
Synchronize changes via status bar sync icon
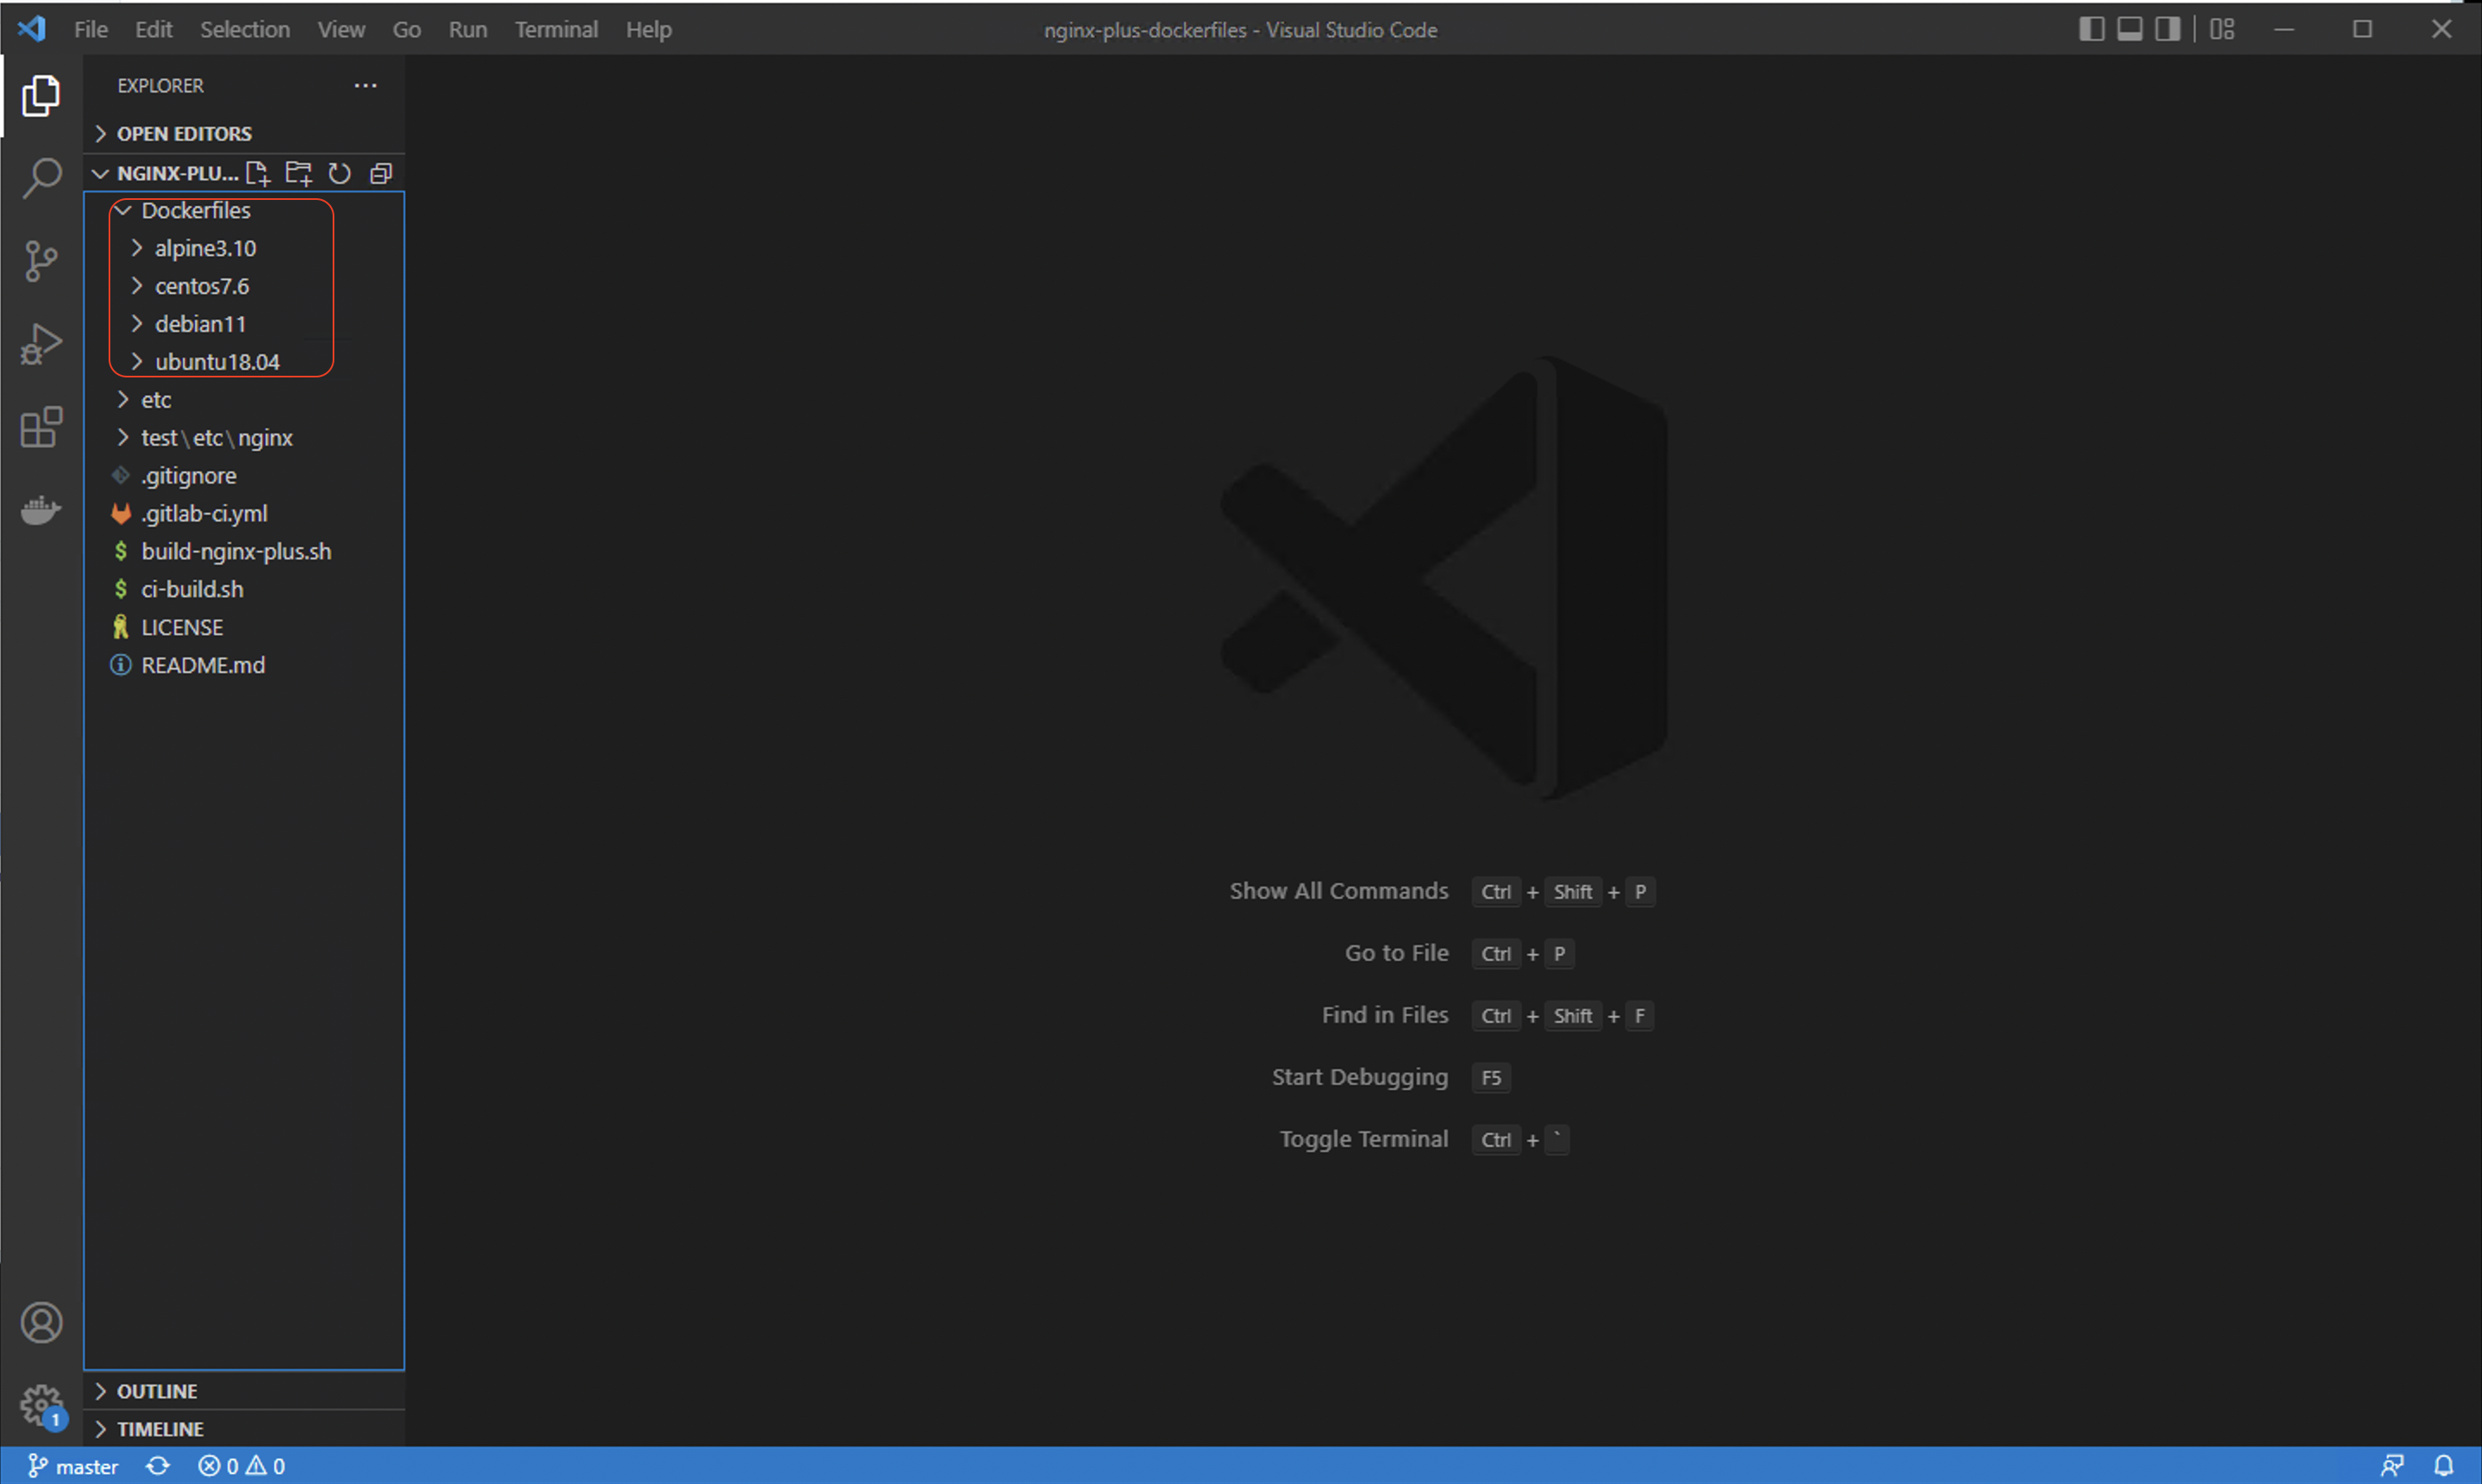tap(158, 1466)
